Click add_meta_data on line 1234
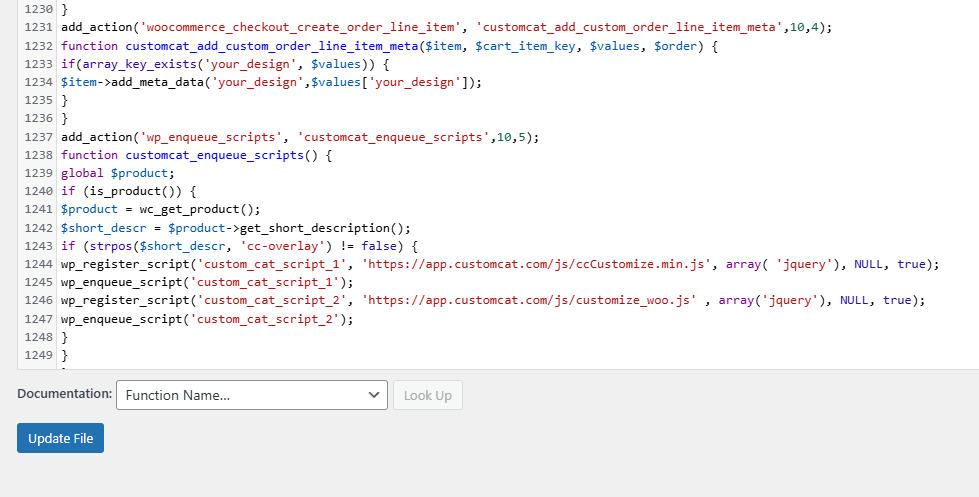The image size is (979, 497). pos(157,82)
